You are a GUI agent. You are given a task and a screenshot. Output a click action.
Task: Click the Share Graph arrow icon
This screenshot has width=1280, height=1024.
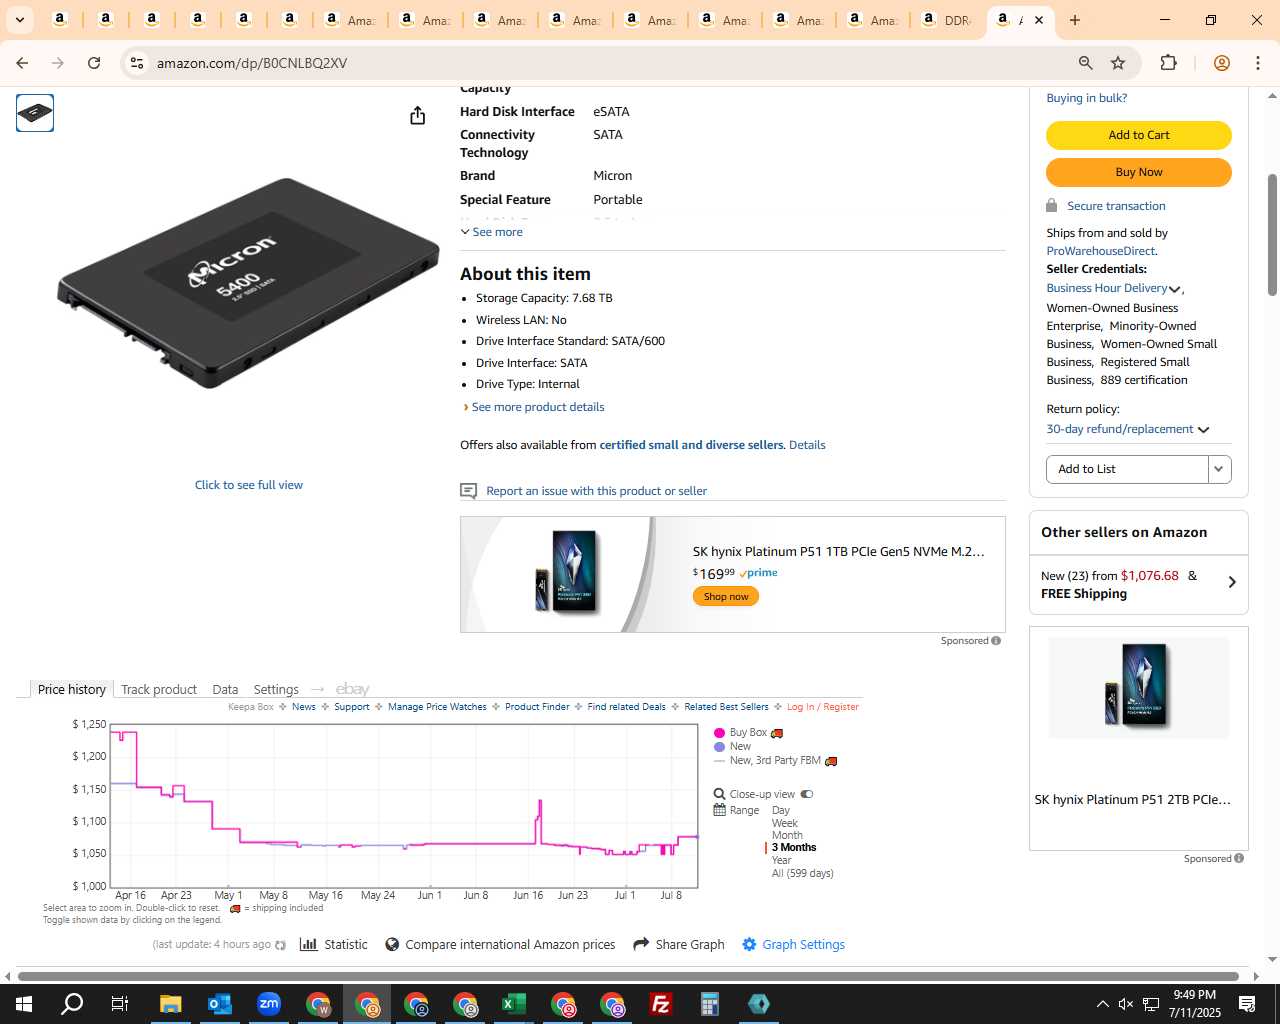(x=641, y=944)
